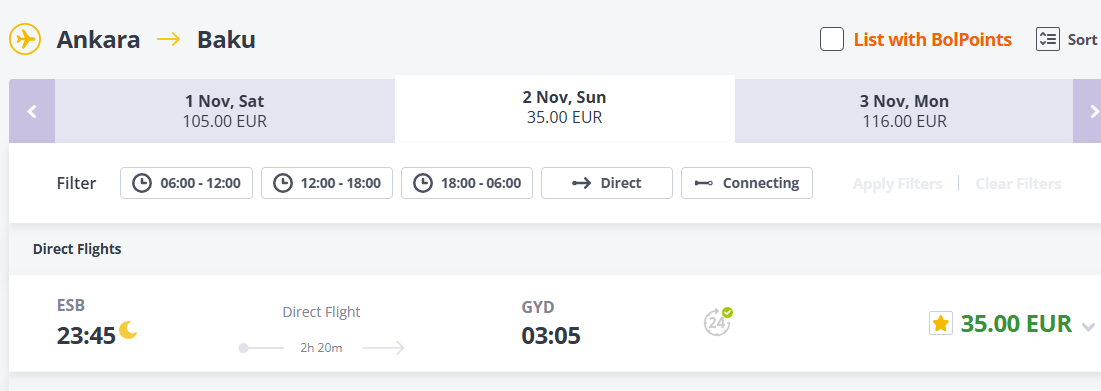1101x391 pixels.
Task: Click the yellow arrow between Ankara and Baku
Action: (x=169, y=39)
